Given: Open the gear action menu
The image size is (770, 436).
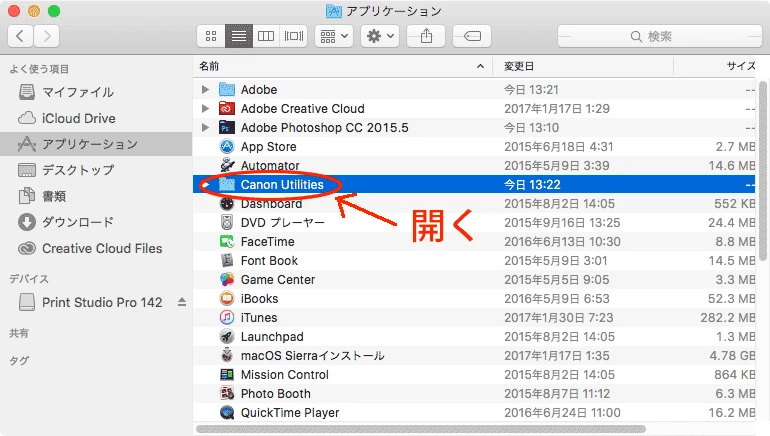Looking at the screenshot, I should point(380,36).
